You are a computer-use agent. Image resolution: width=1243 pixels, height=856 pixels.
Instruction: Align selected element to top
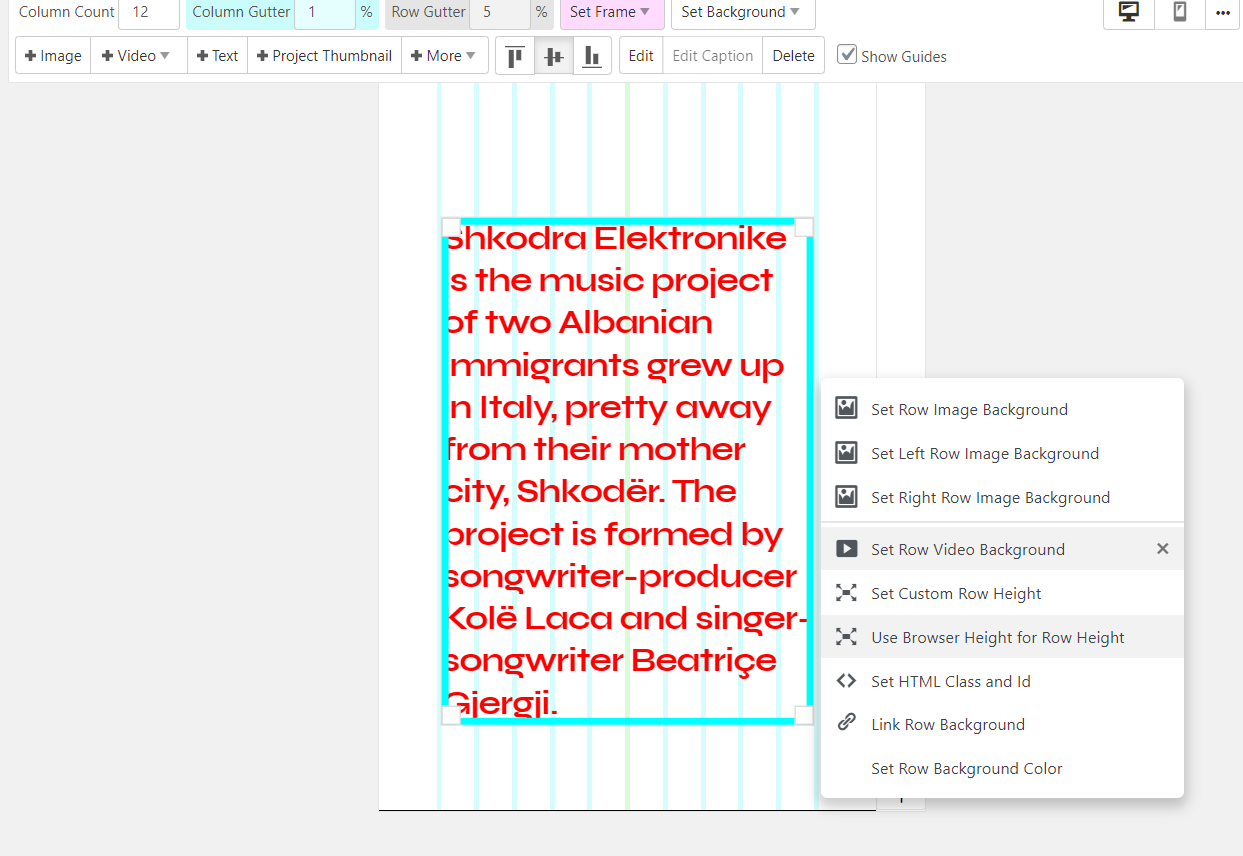pos(515,56)
